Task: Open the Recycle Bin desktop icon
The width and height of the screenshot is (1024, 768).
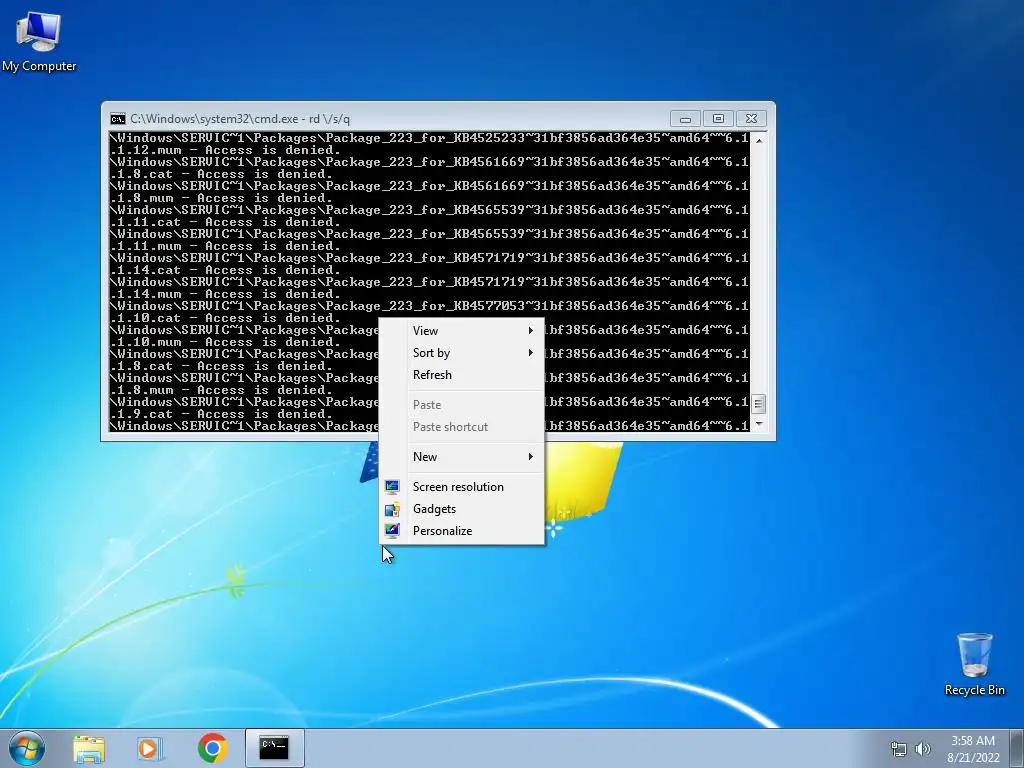Action: 974,664
